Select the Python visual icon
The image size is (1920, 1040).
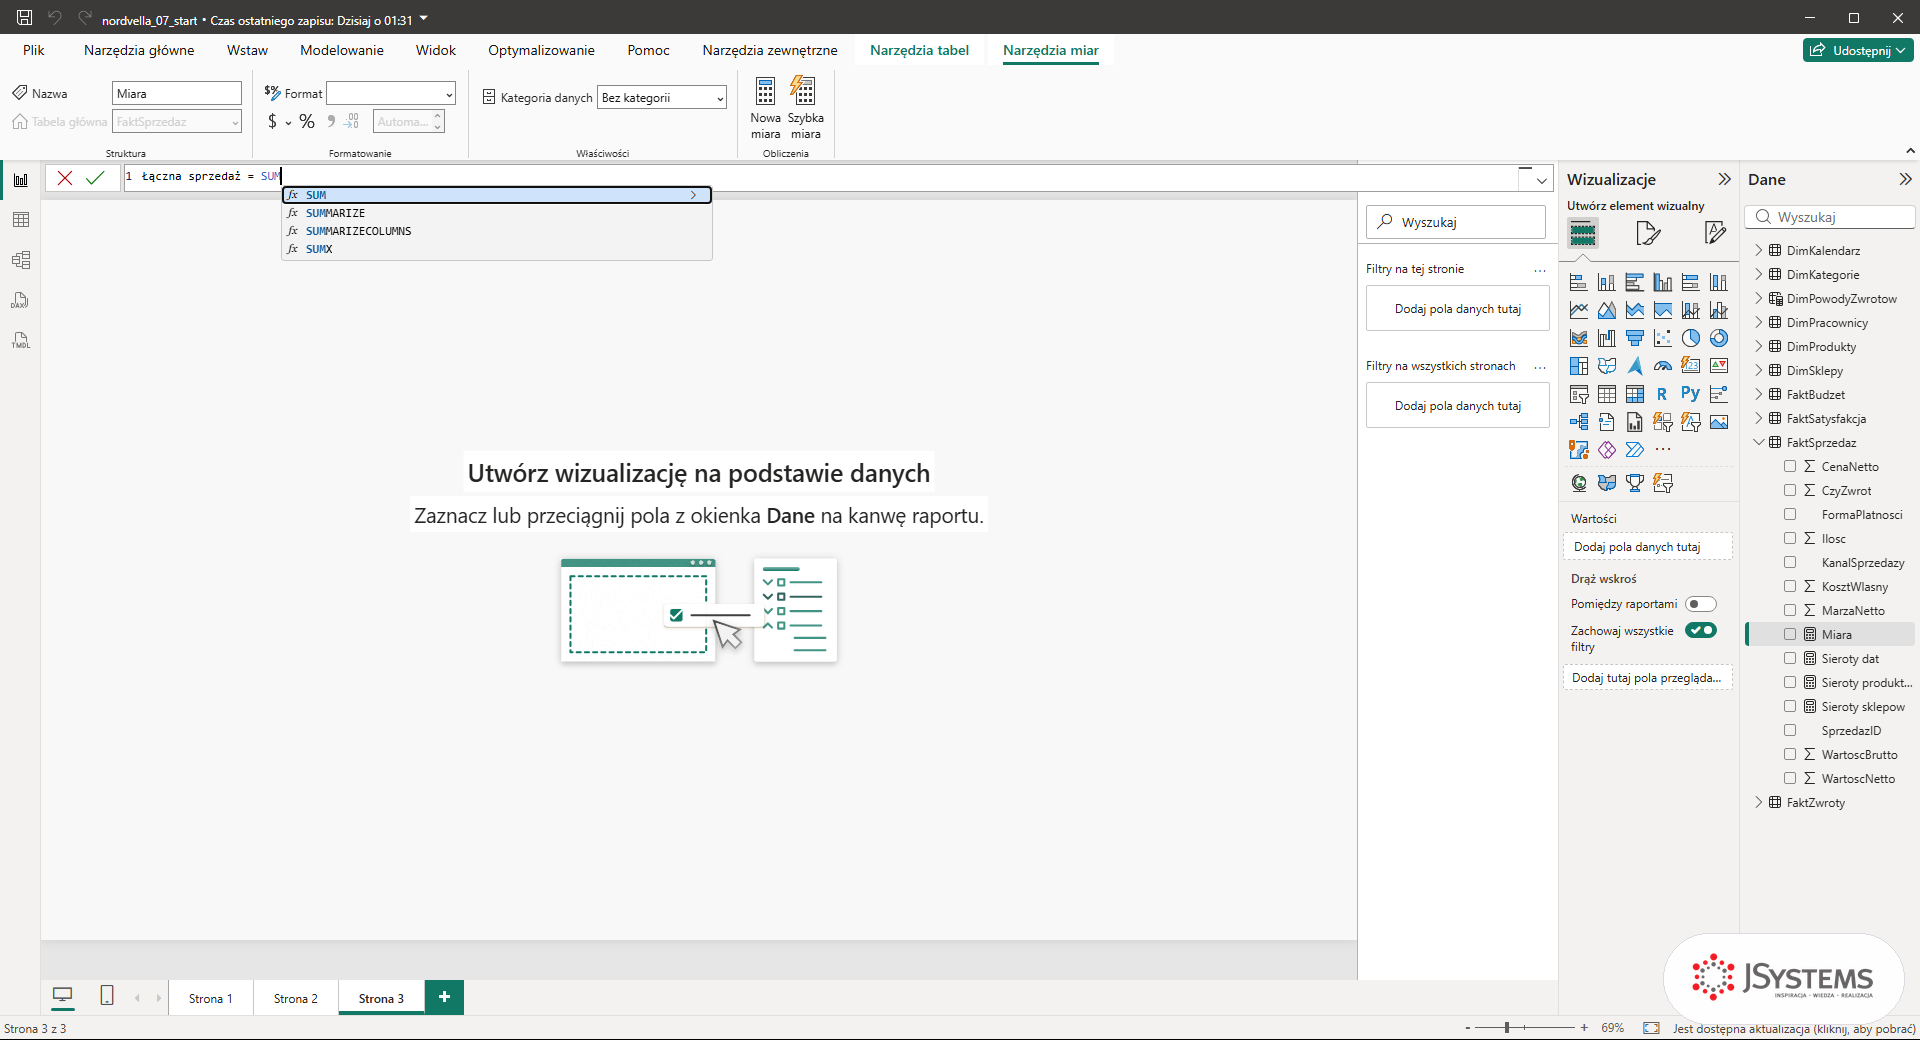pos(1691,394)
